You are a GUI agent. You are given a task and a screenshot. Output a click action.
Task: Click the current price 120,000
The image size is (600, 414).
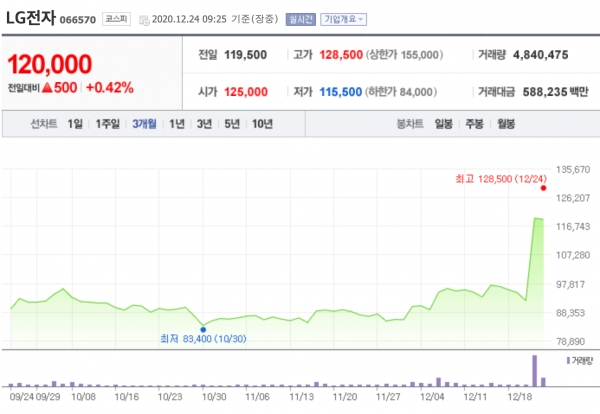[x=50, y=64]
